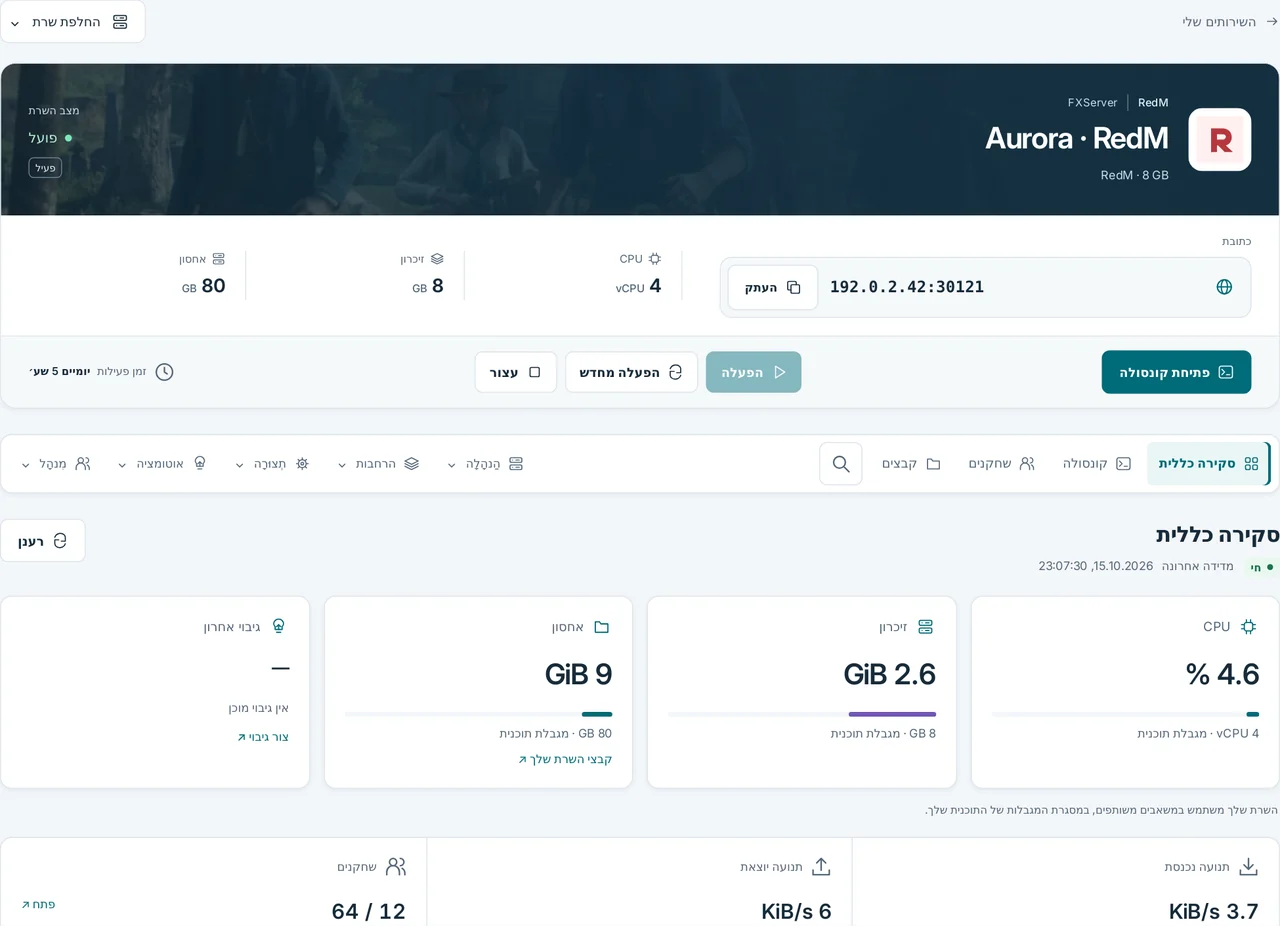This screenshot has width=1280, height=926.
Task: Click the storage usage progress bar
Action: [x=478, y=714]
